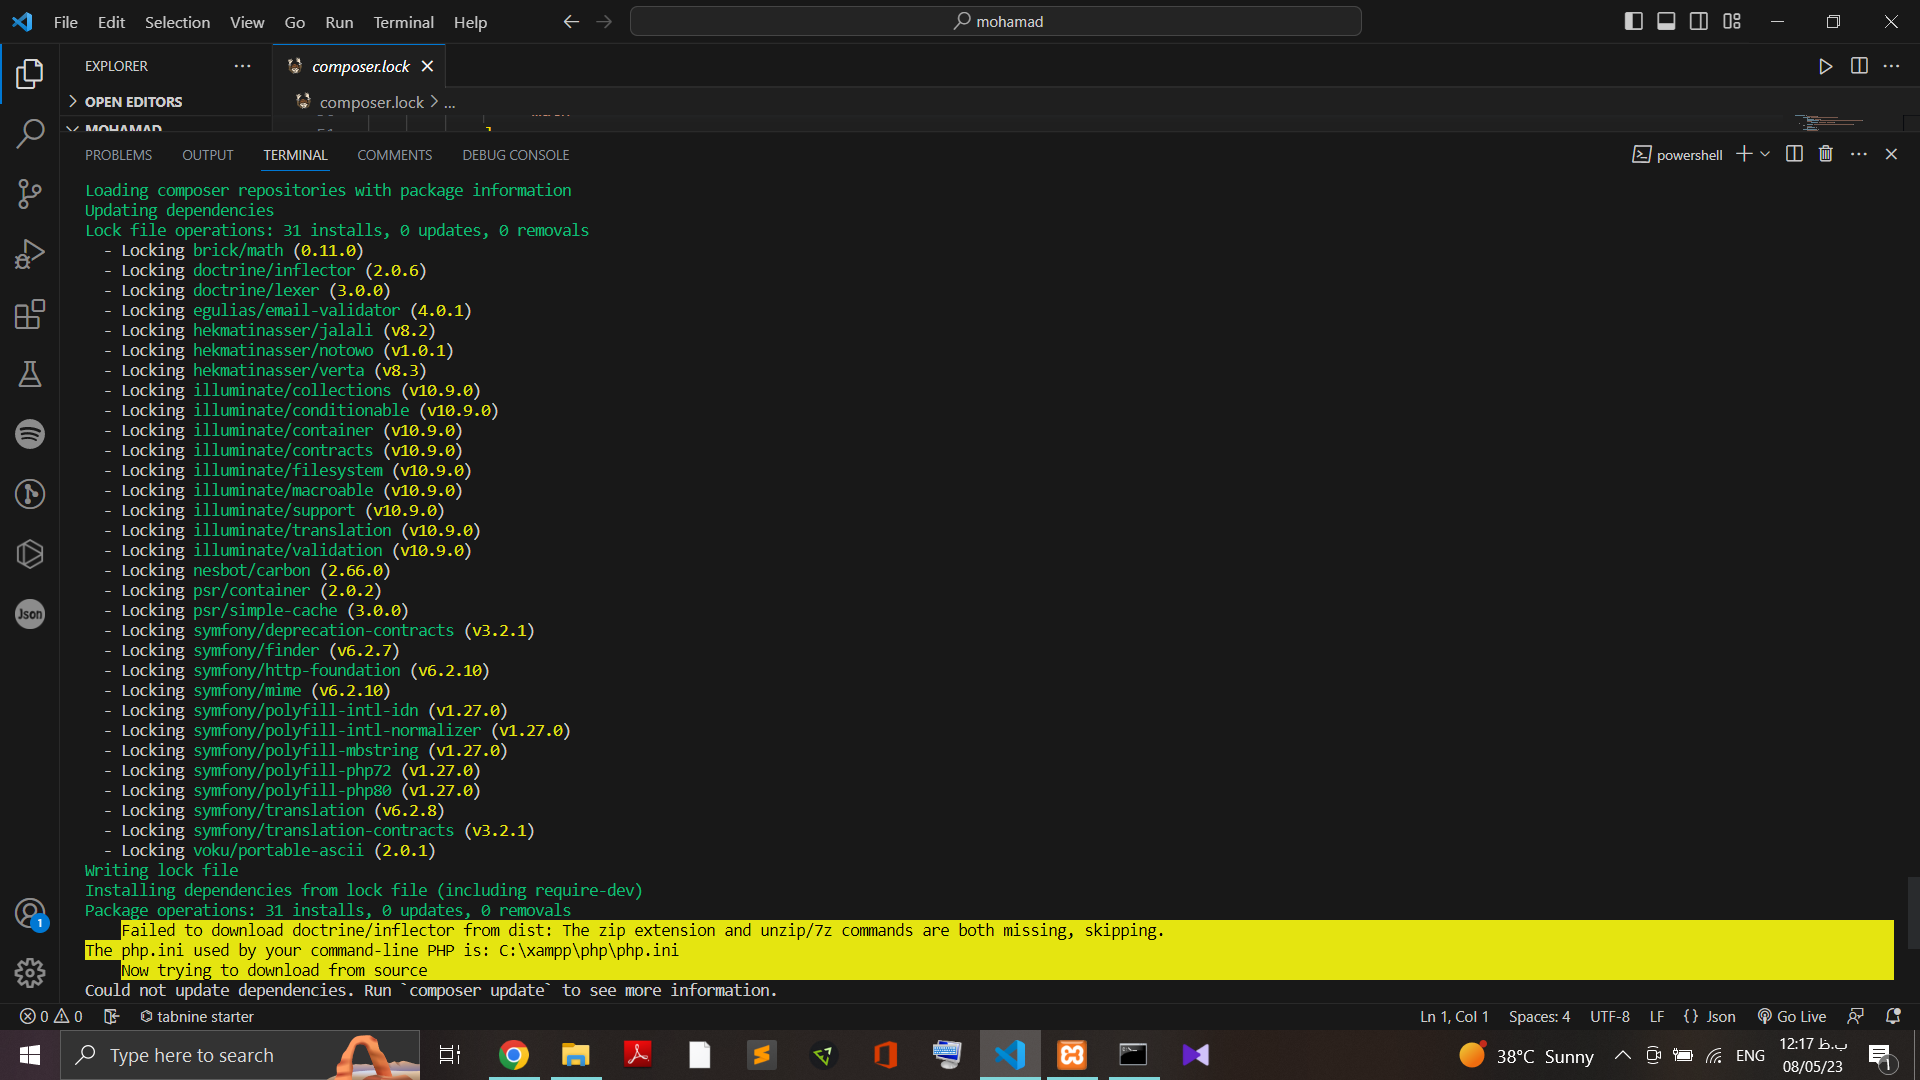This screenshot has height=1080, width=1920.
Task: Open Customize Layout icon in title bar
Action: (1732, 21)
